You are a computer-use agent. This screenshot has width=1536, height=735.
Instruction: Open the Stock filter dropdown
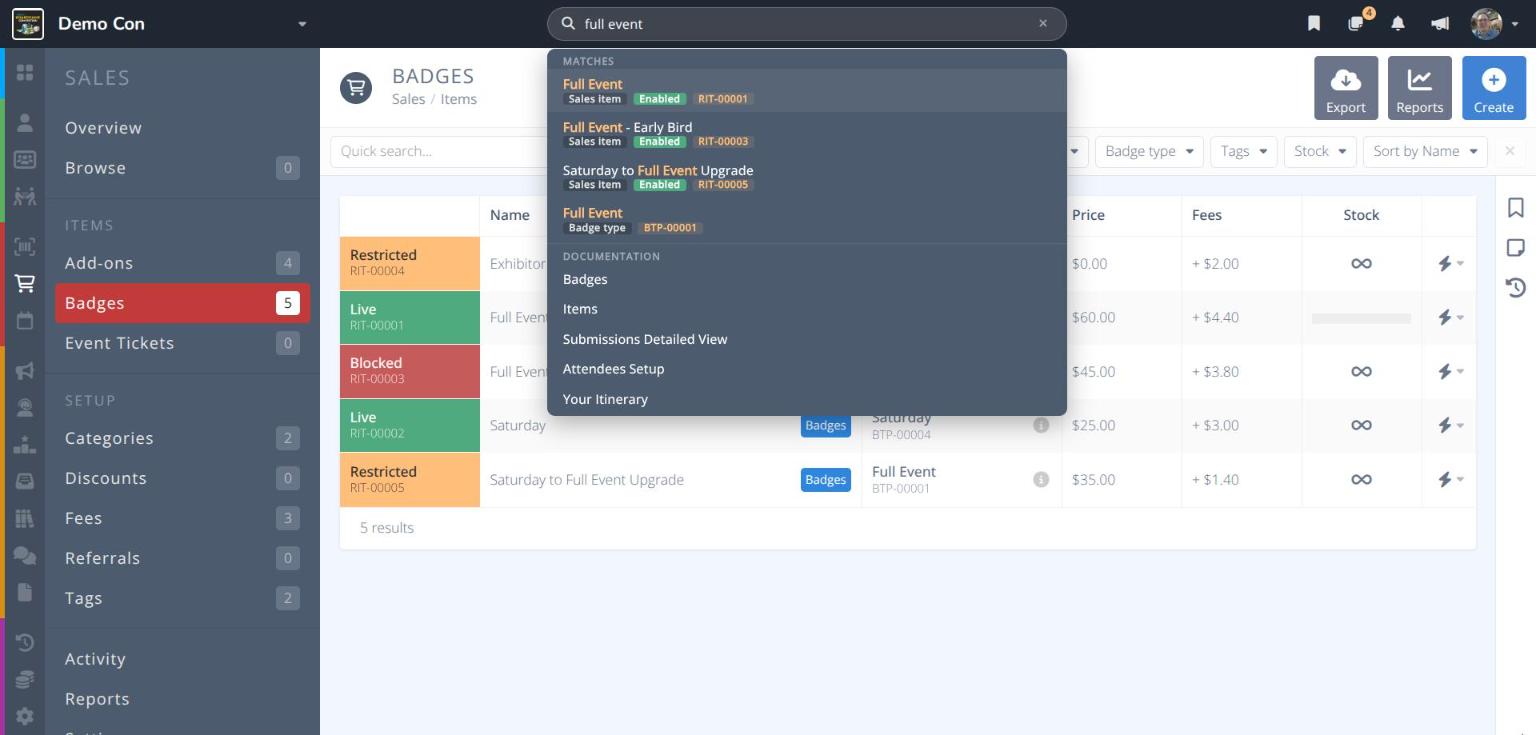coord(1320,151)
